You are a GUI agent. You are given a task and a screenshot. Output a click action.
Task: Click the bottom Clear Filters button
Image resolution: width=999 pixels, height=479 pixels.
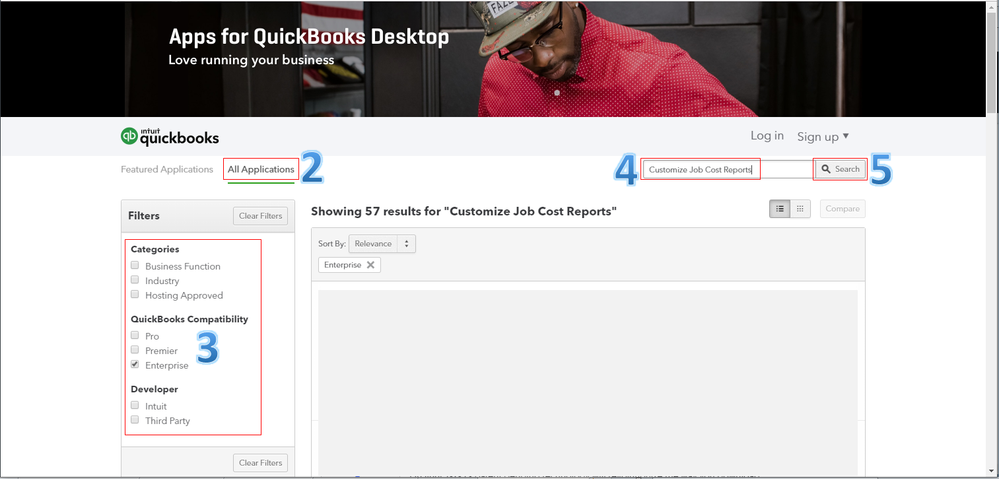(x=261, y=462)
